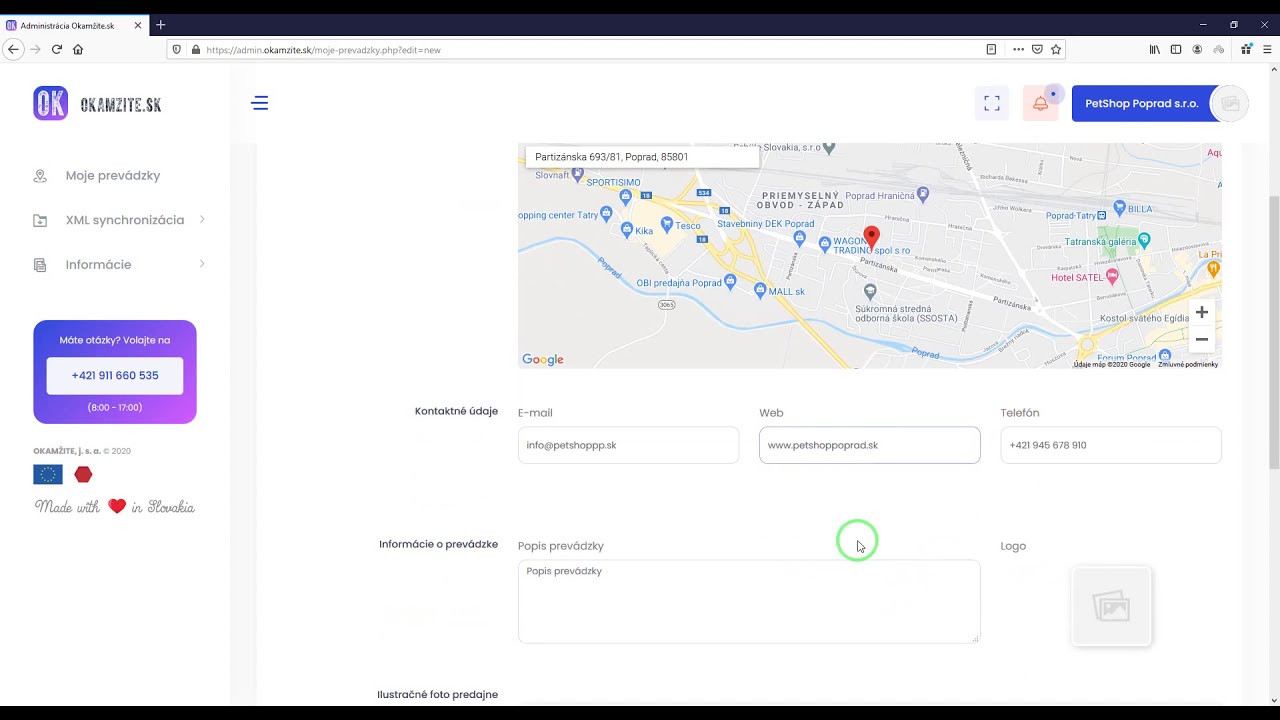Toggle fullscreen mode icon
Image resolution: width=1280 pixels, height=720 pixels.
point(992,103)
